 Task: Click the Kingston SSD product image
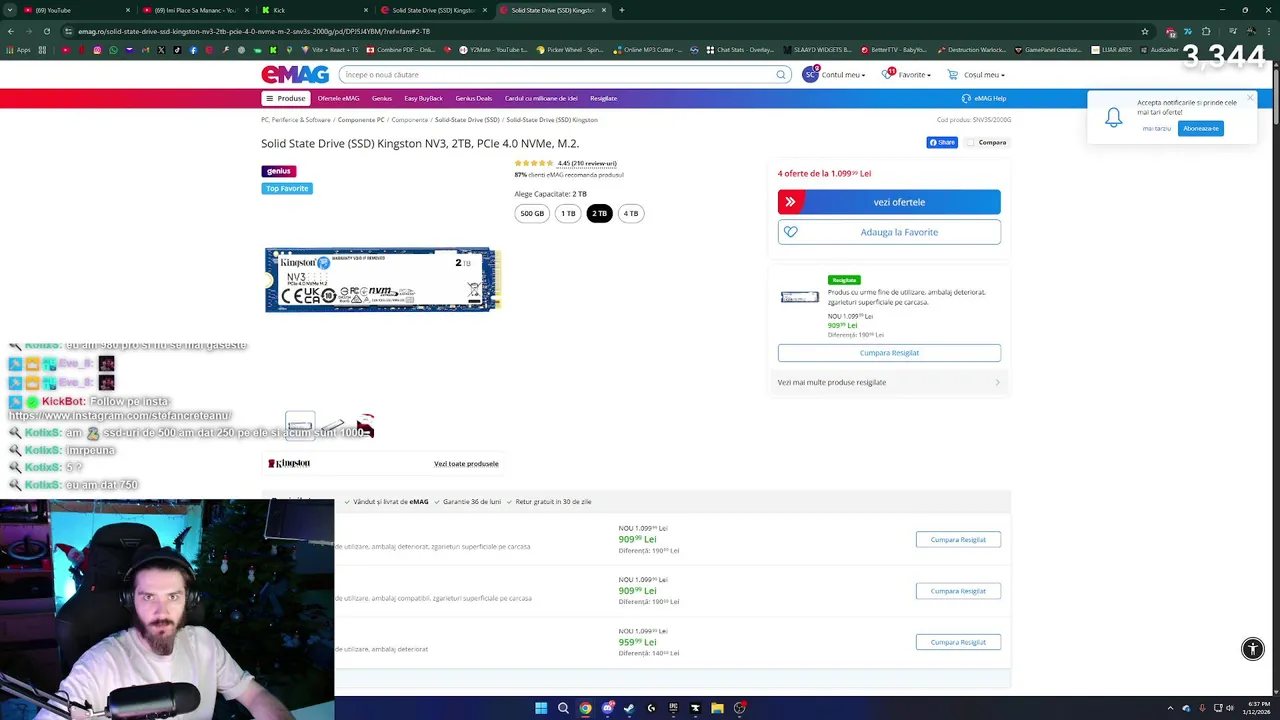(382, 280)
